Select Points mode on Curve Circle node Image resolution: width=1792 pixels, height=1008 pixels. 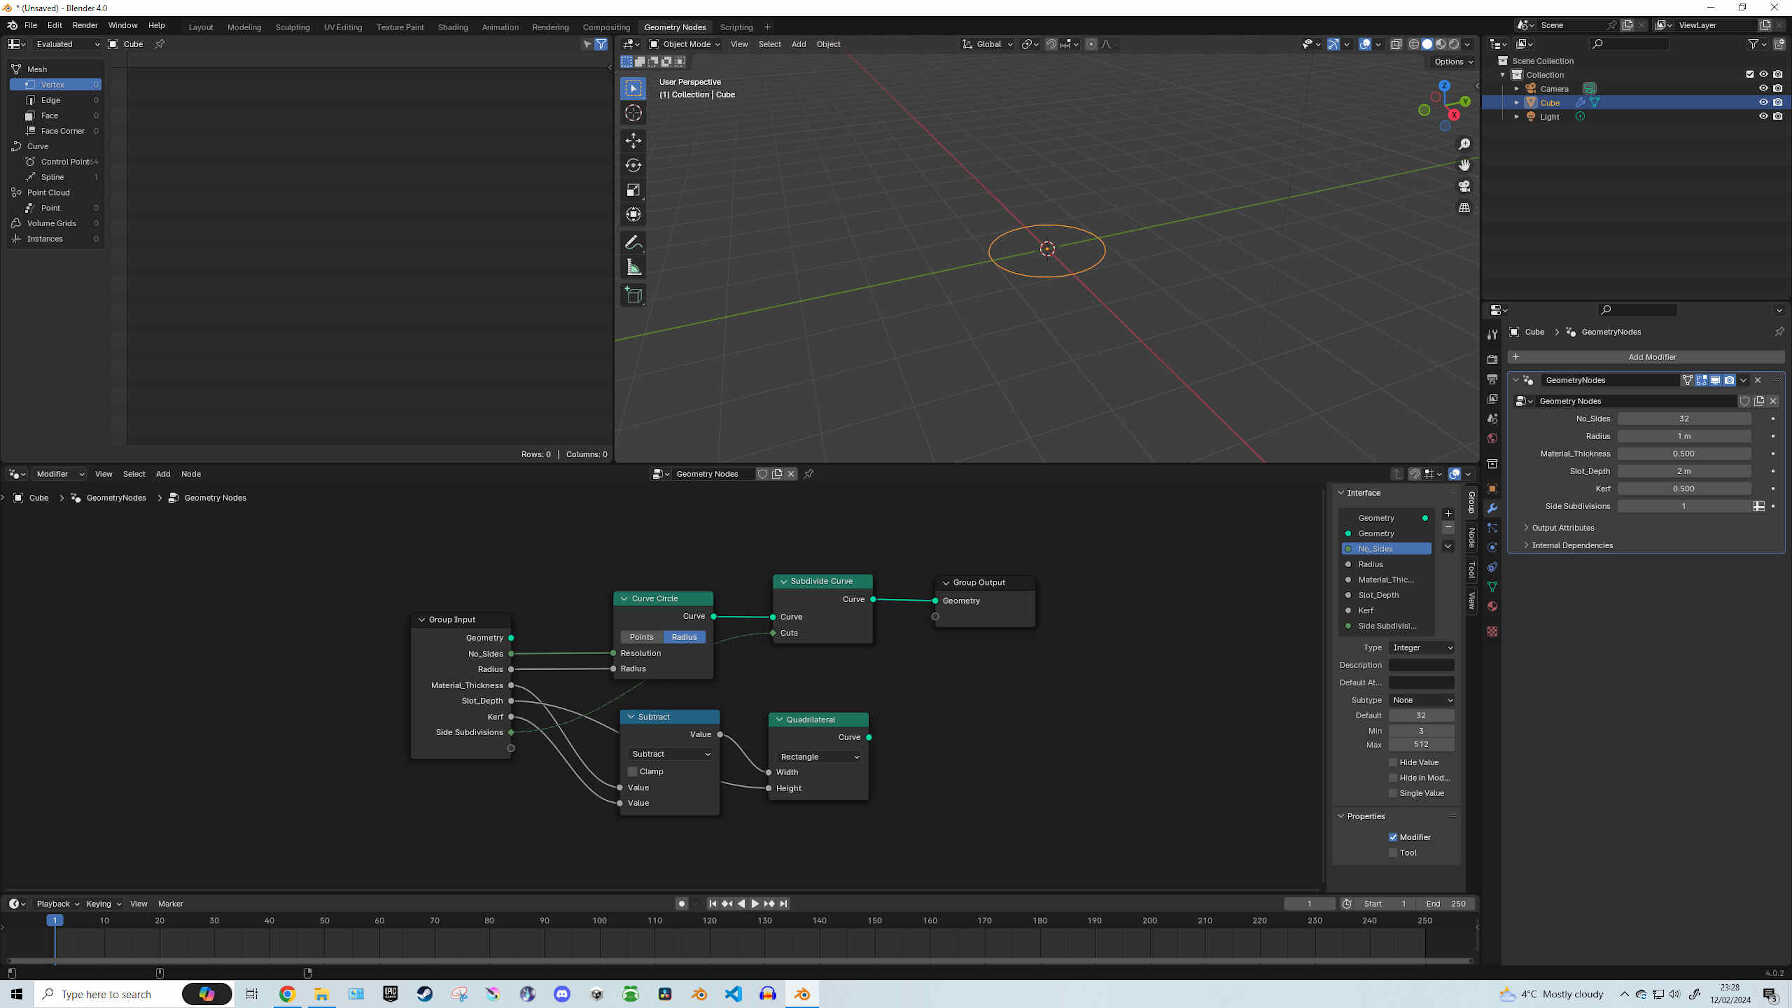click(x=642, y=637)
